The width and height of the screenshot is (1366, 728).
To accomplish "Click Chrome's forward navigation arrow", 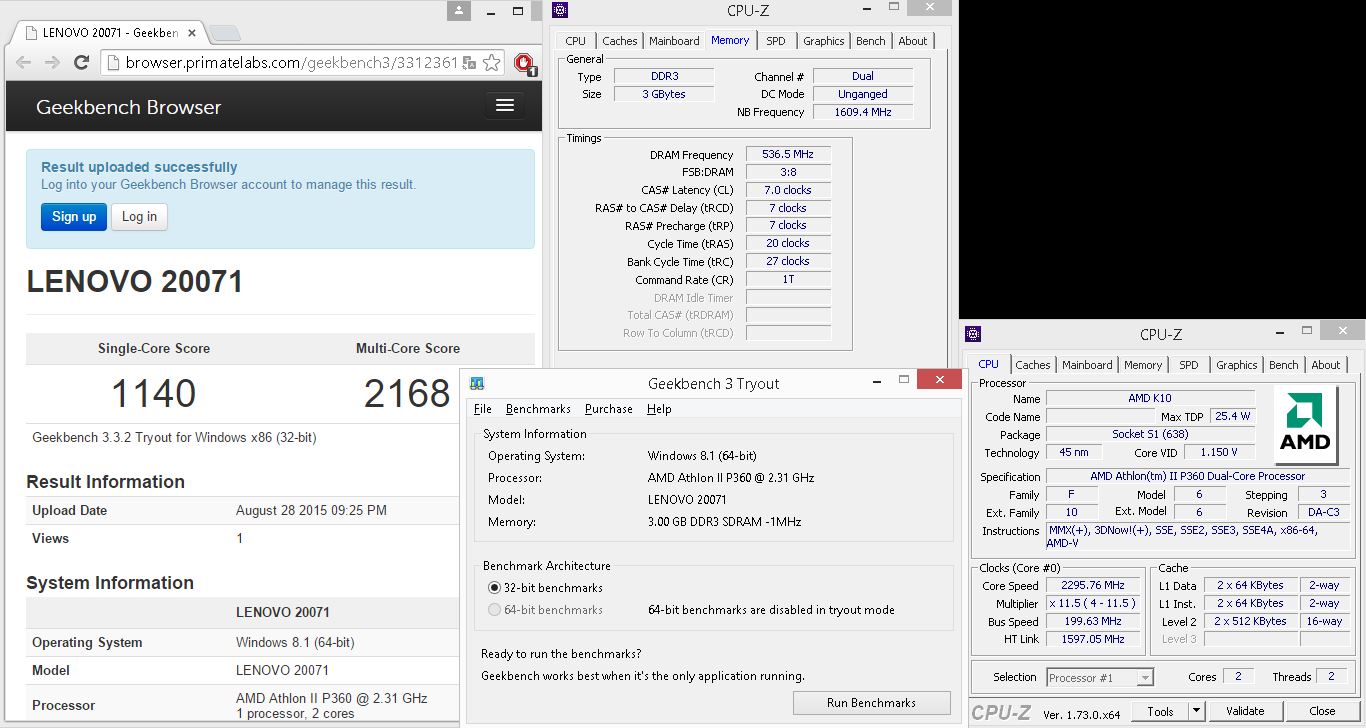I will pos(52,62).
